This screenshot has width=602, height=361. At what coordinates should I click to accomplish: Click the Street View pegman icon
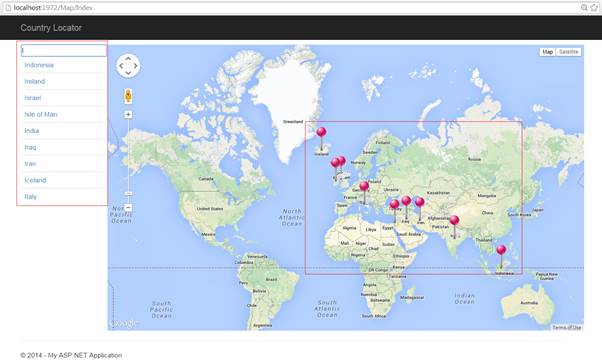point(128,96)
